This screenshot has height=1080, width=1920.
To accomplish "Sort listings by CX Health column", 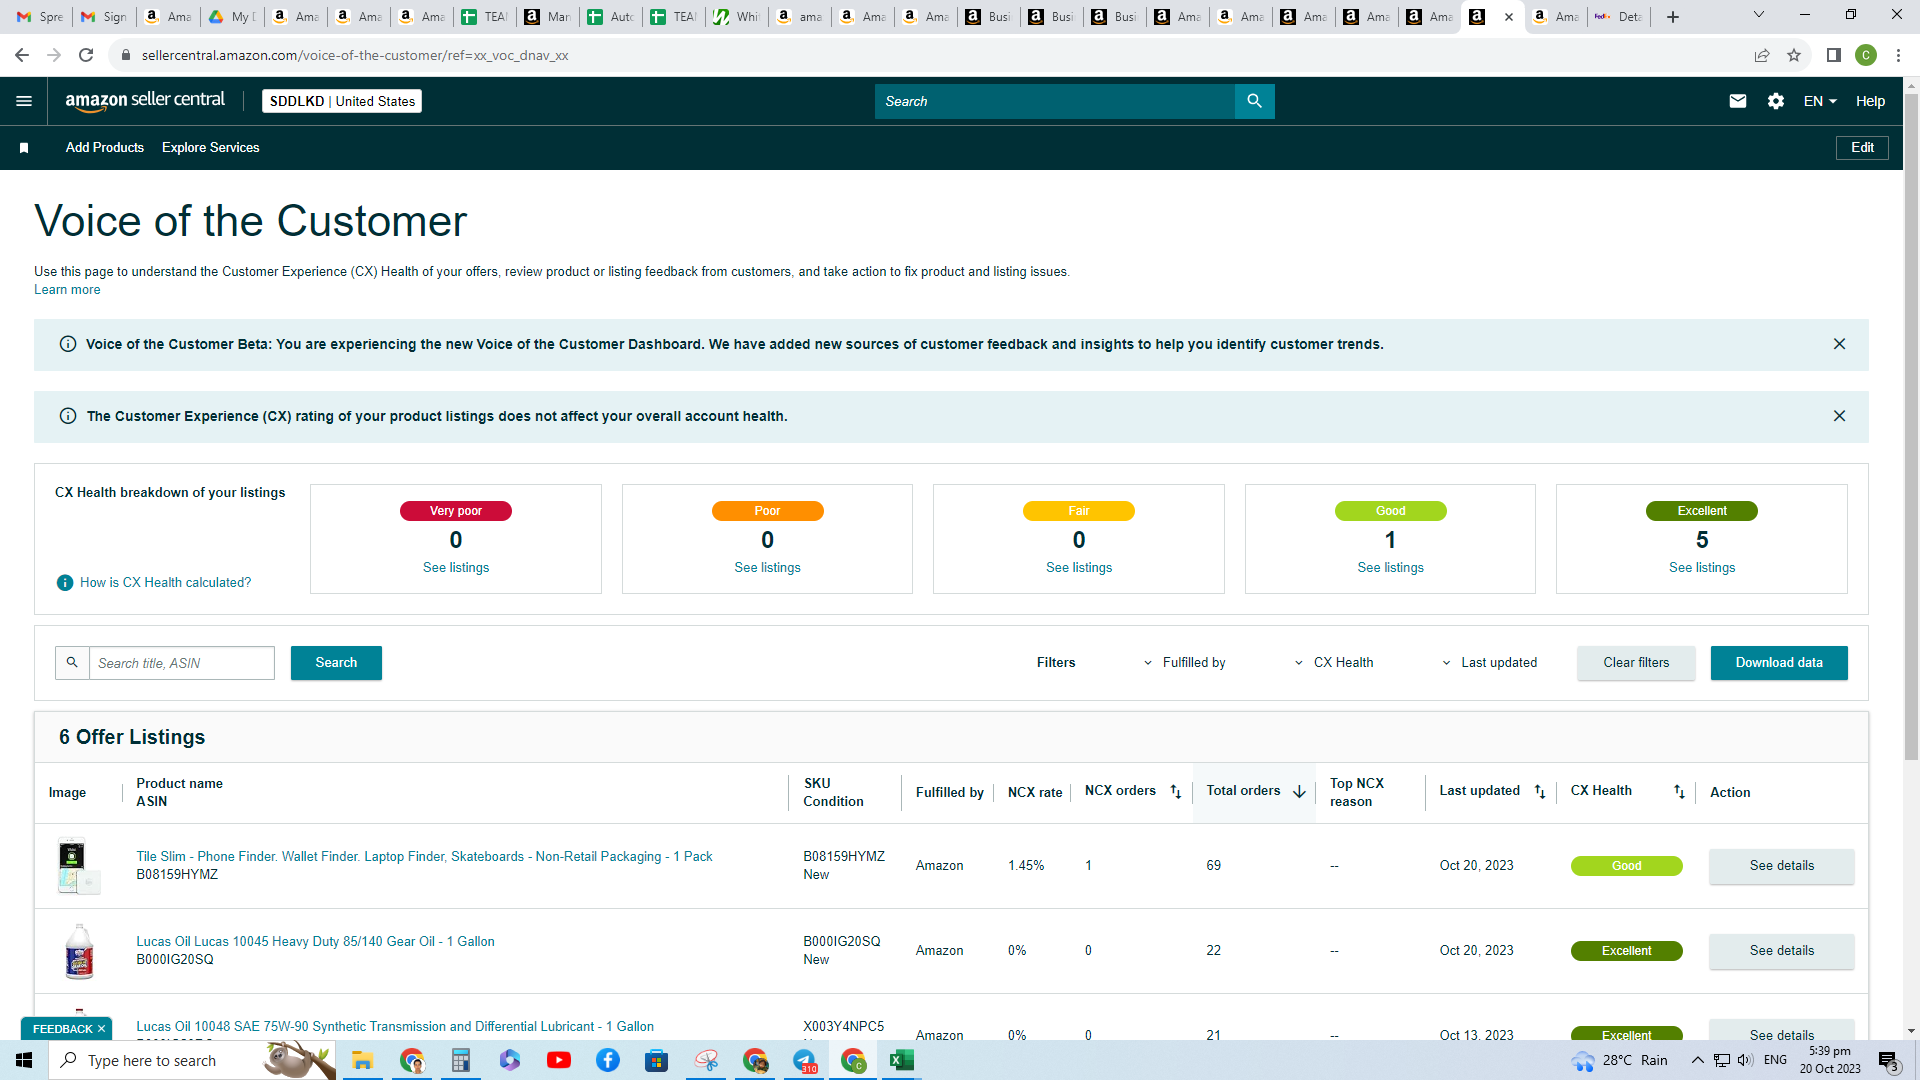I will point(1679,792).
